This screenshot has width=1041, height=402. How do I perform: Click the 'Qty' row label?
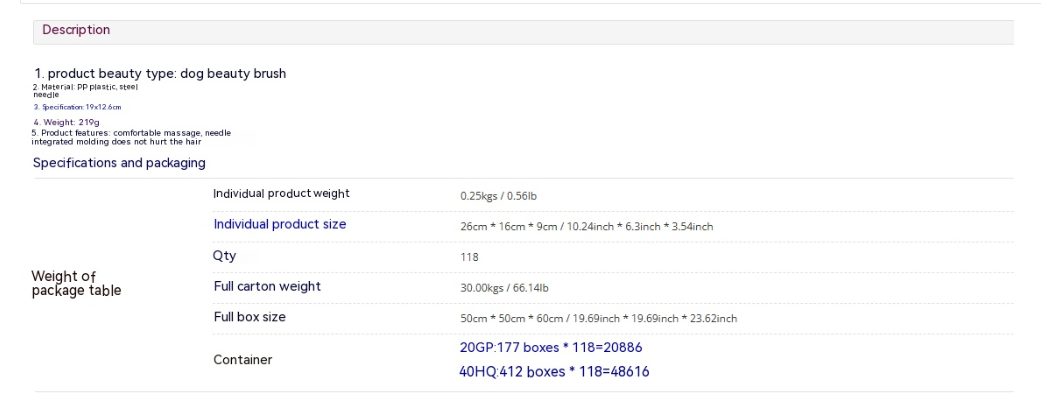click(224, 256)
